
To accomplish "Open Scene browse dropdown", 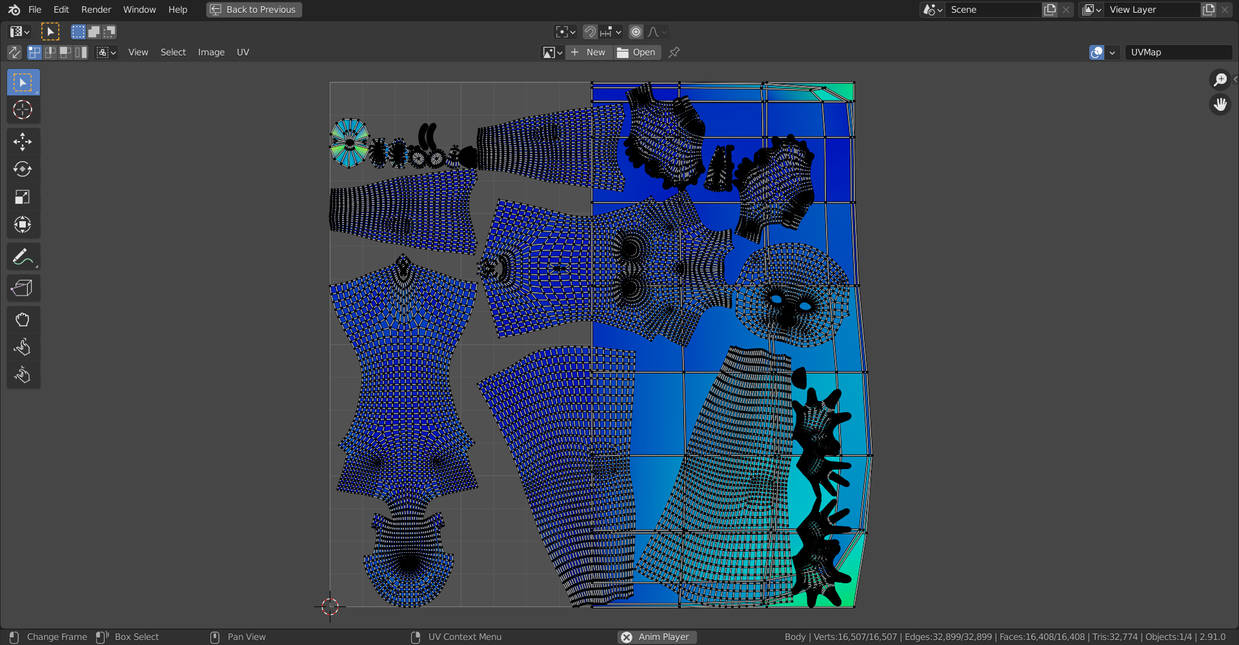I will 932,9.
